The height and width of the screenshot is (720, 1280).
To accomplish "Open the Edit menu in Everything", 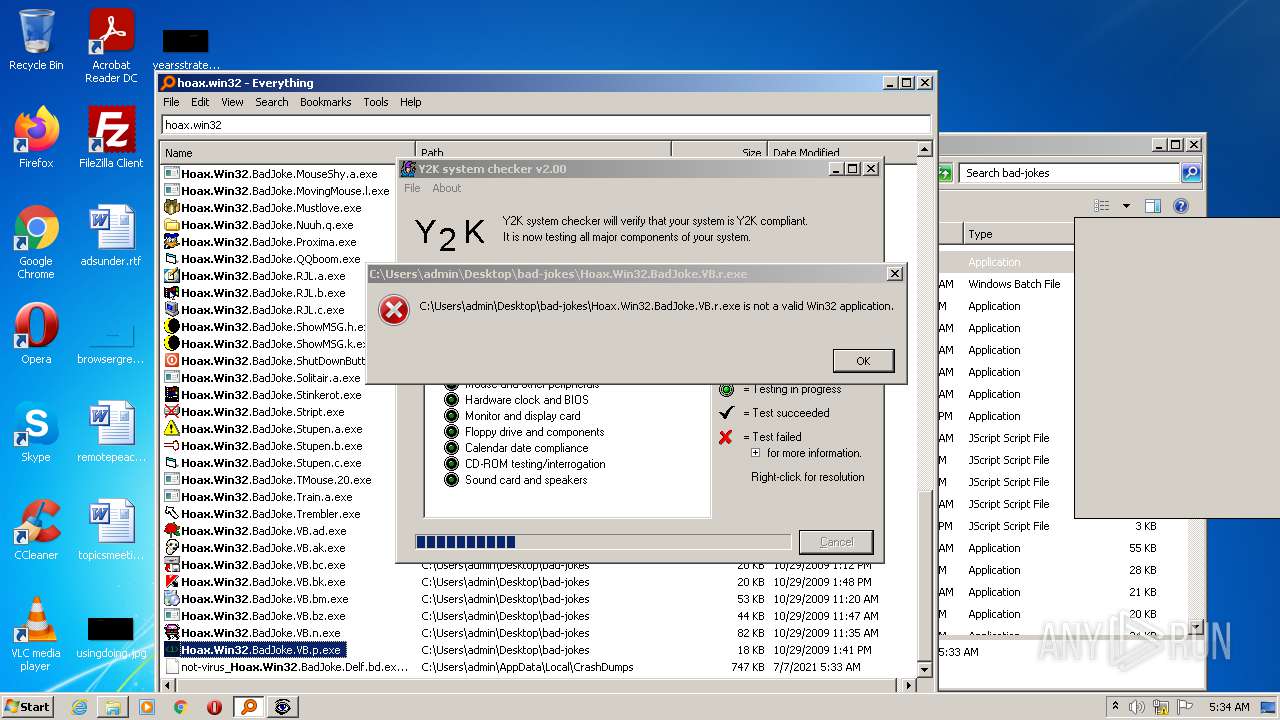I will (200, 102).
